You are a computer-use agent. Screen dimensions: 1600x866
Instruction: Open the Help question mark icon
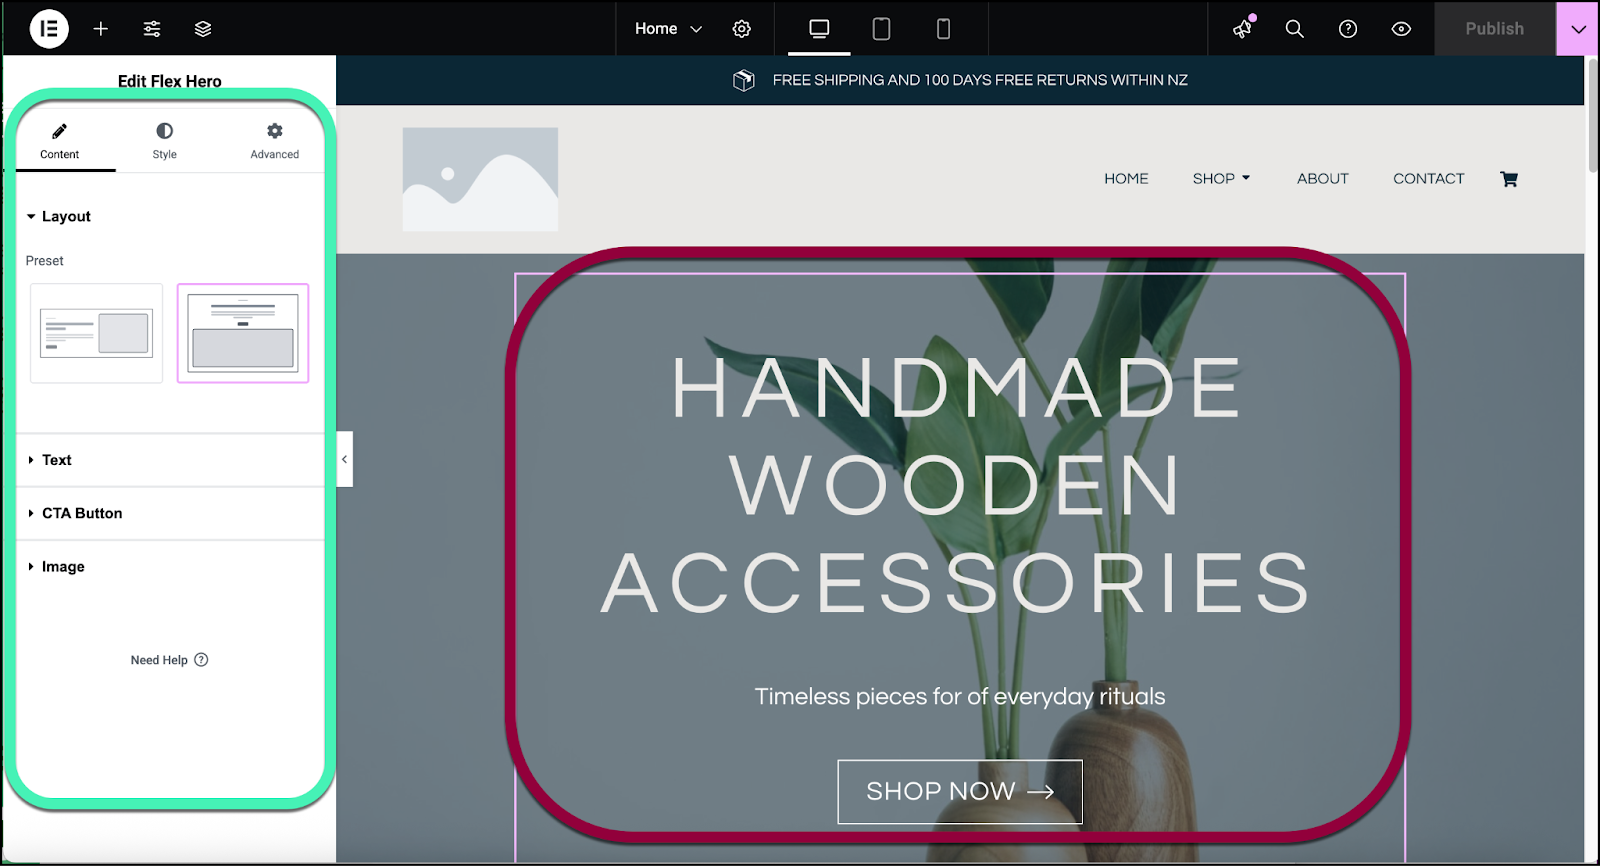1348,29
